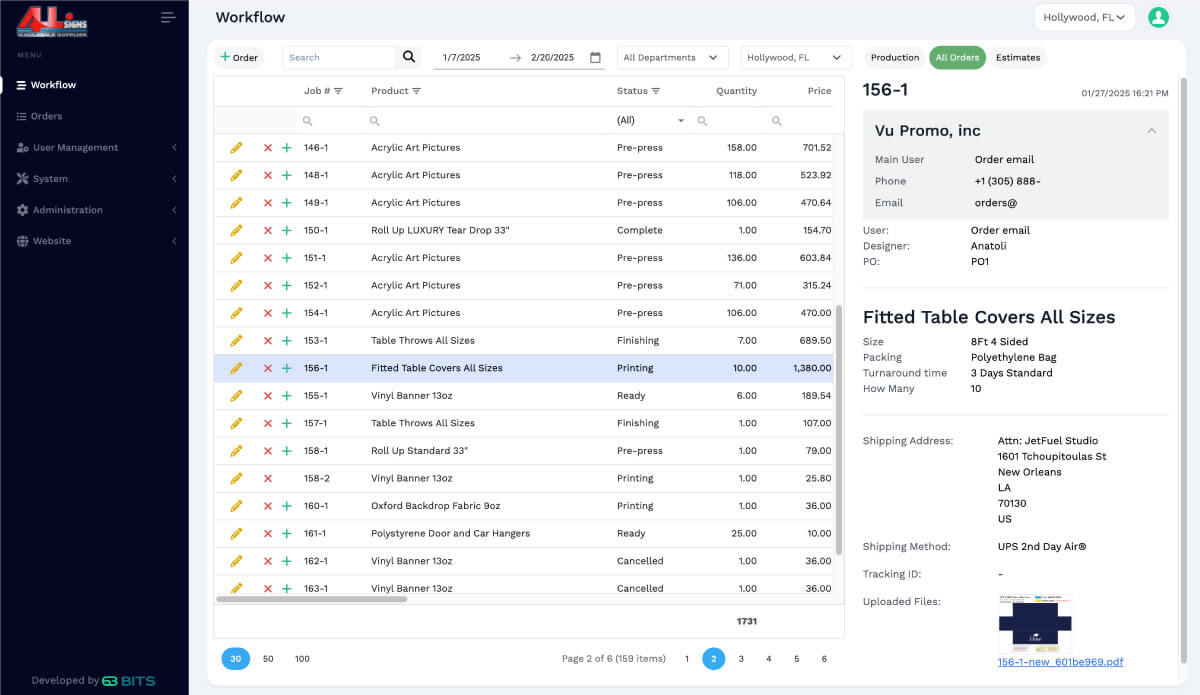Screen dimensions: 1200x695
Task: Set page size to 50 items
Action: [x=268, y=659]
